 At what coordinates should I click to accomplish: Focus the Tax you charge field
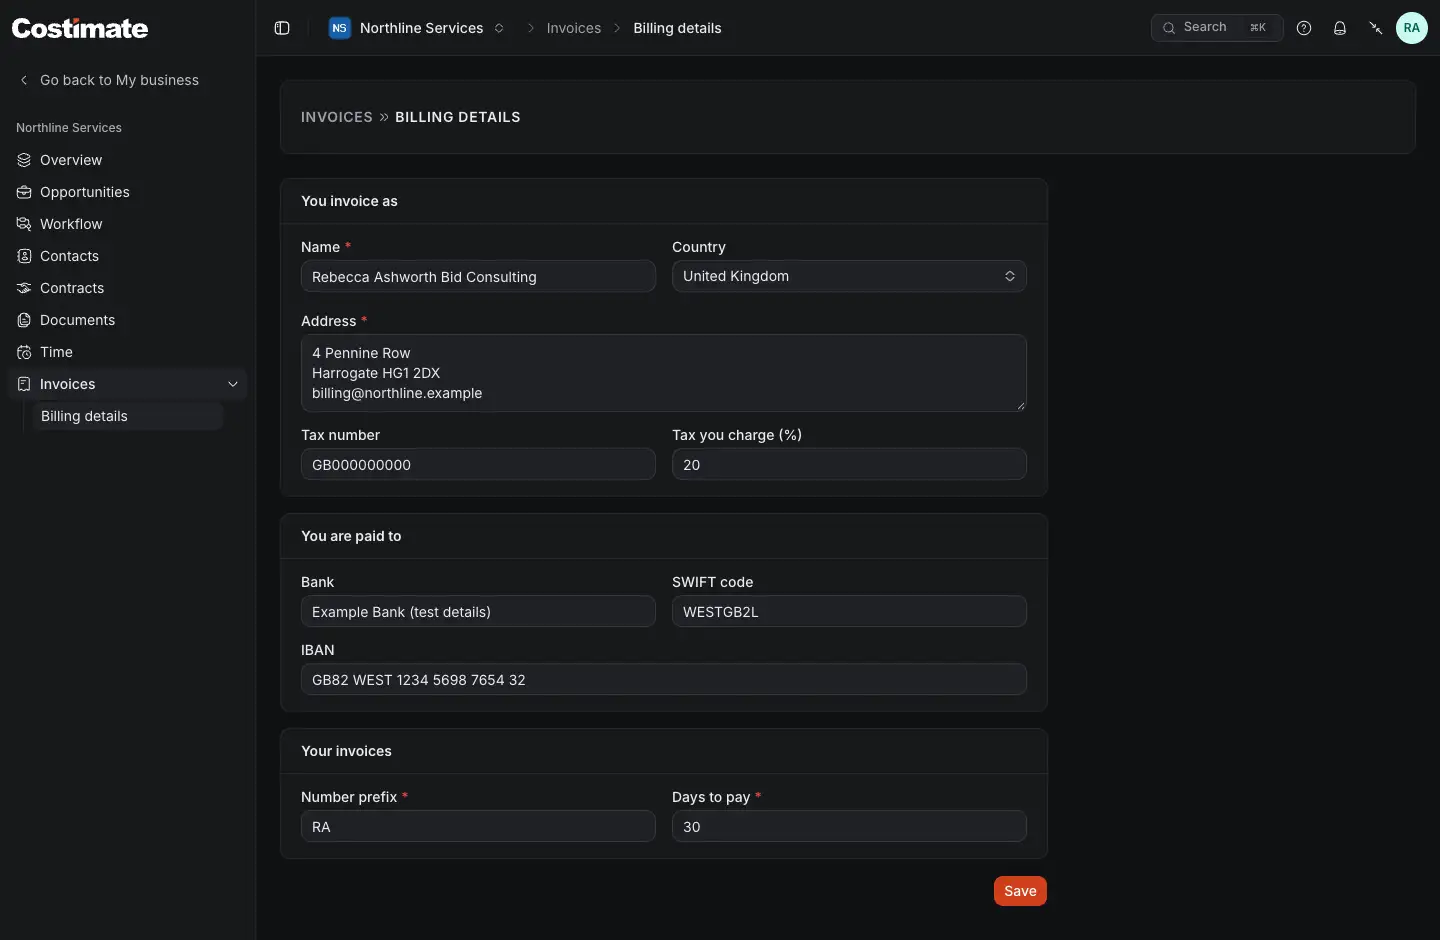[849, 464]
